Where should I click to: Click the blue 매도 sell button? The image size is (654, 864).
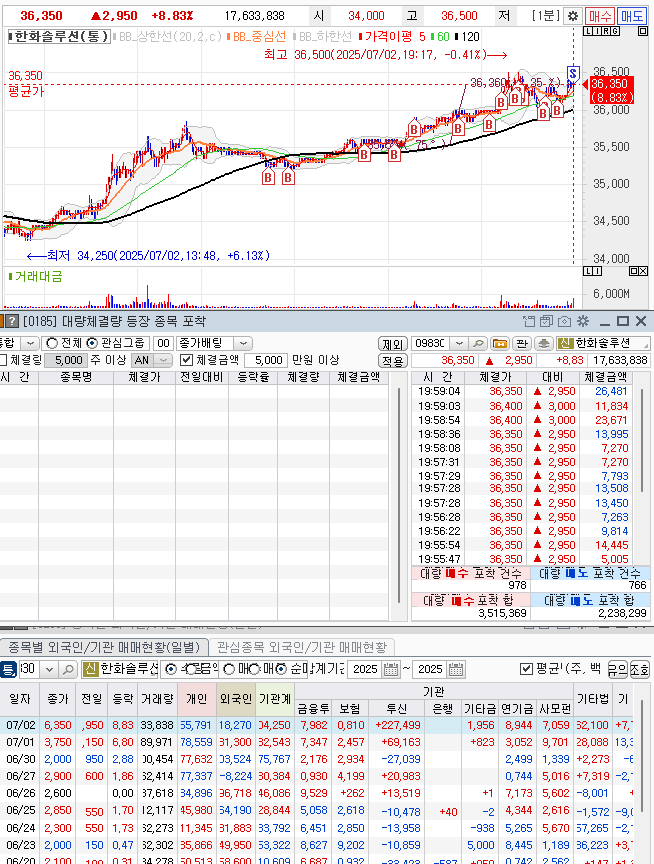[x=631, y=16]
